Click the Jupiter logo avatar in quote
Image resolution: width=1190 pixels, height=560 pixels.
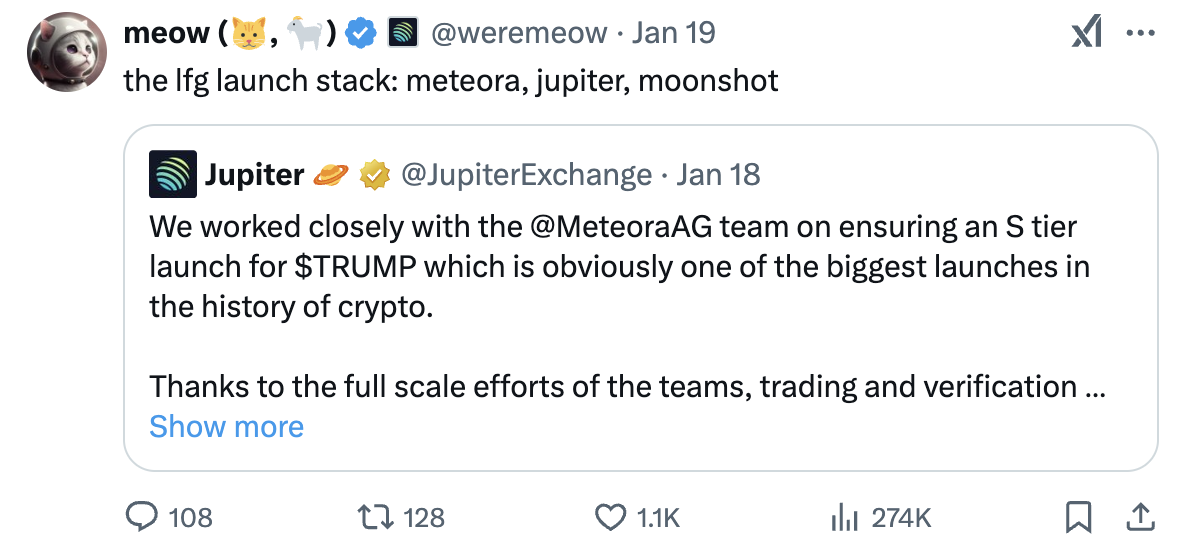[x=167, y=176]
